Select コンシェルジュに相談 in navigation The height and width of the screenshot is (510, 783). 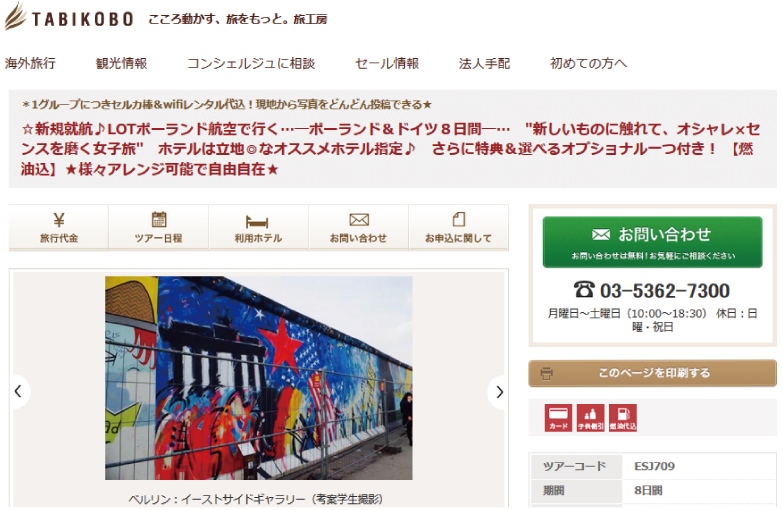(x=251, y=63)
